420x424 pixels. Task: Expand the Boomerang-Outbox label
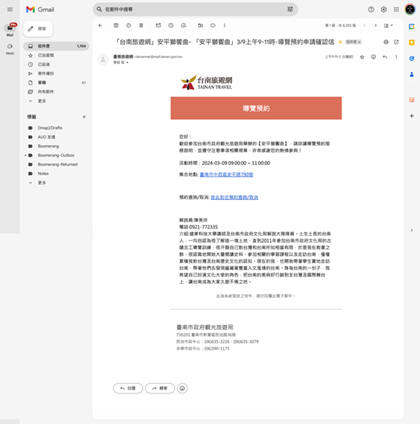(x=25, y=155)
